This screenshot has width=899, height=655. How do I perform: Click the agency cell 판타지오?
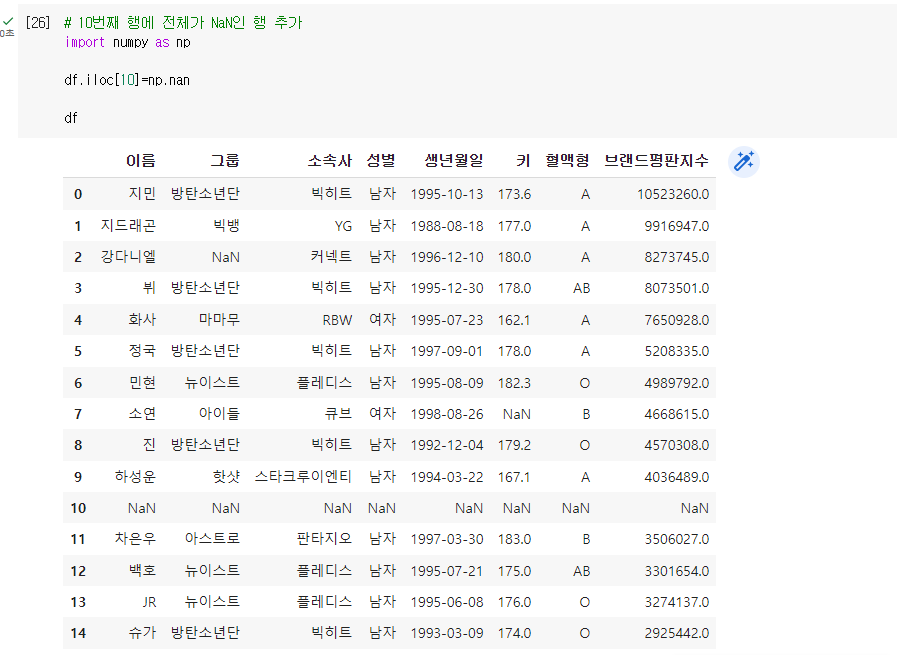point(324,539)
